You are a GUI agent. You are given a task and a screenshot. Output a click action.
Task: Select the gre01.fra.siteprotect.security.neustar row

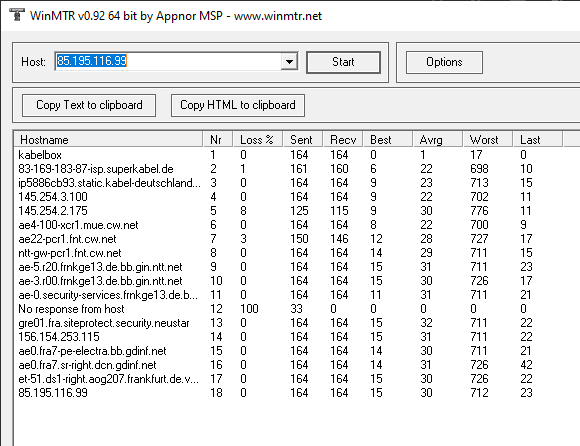[290, 323]
